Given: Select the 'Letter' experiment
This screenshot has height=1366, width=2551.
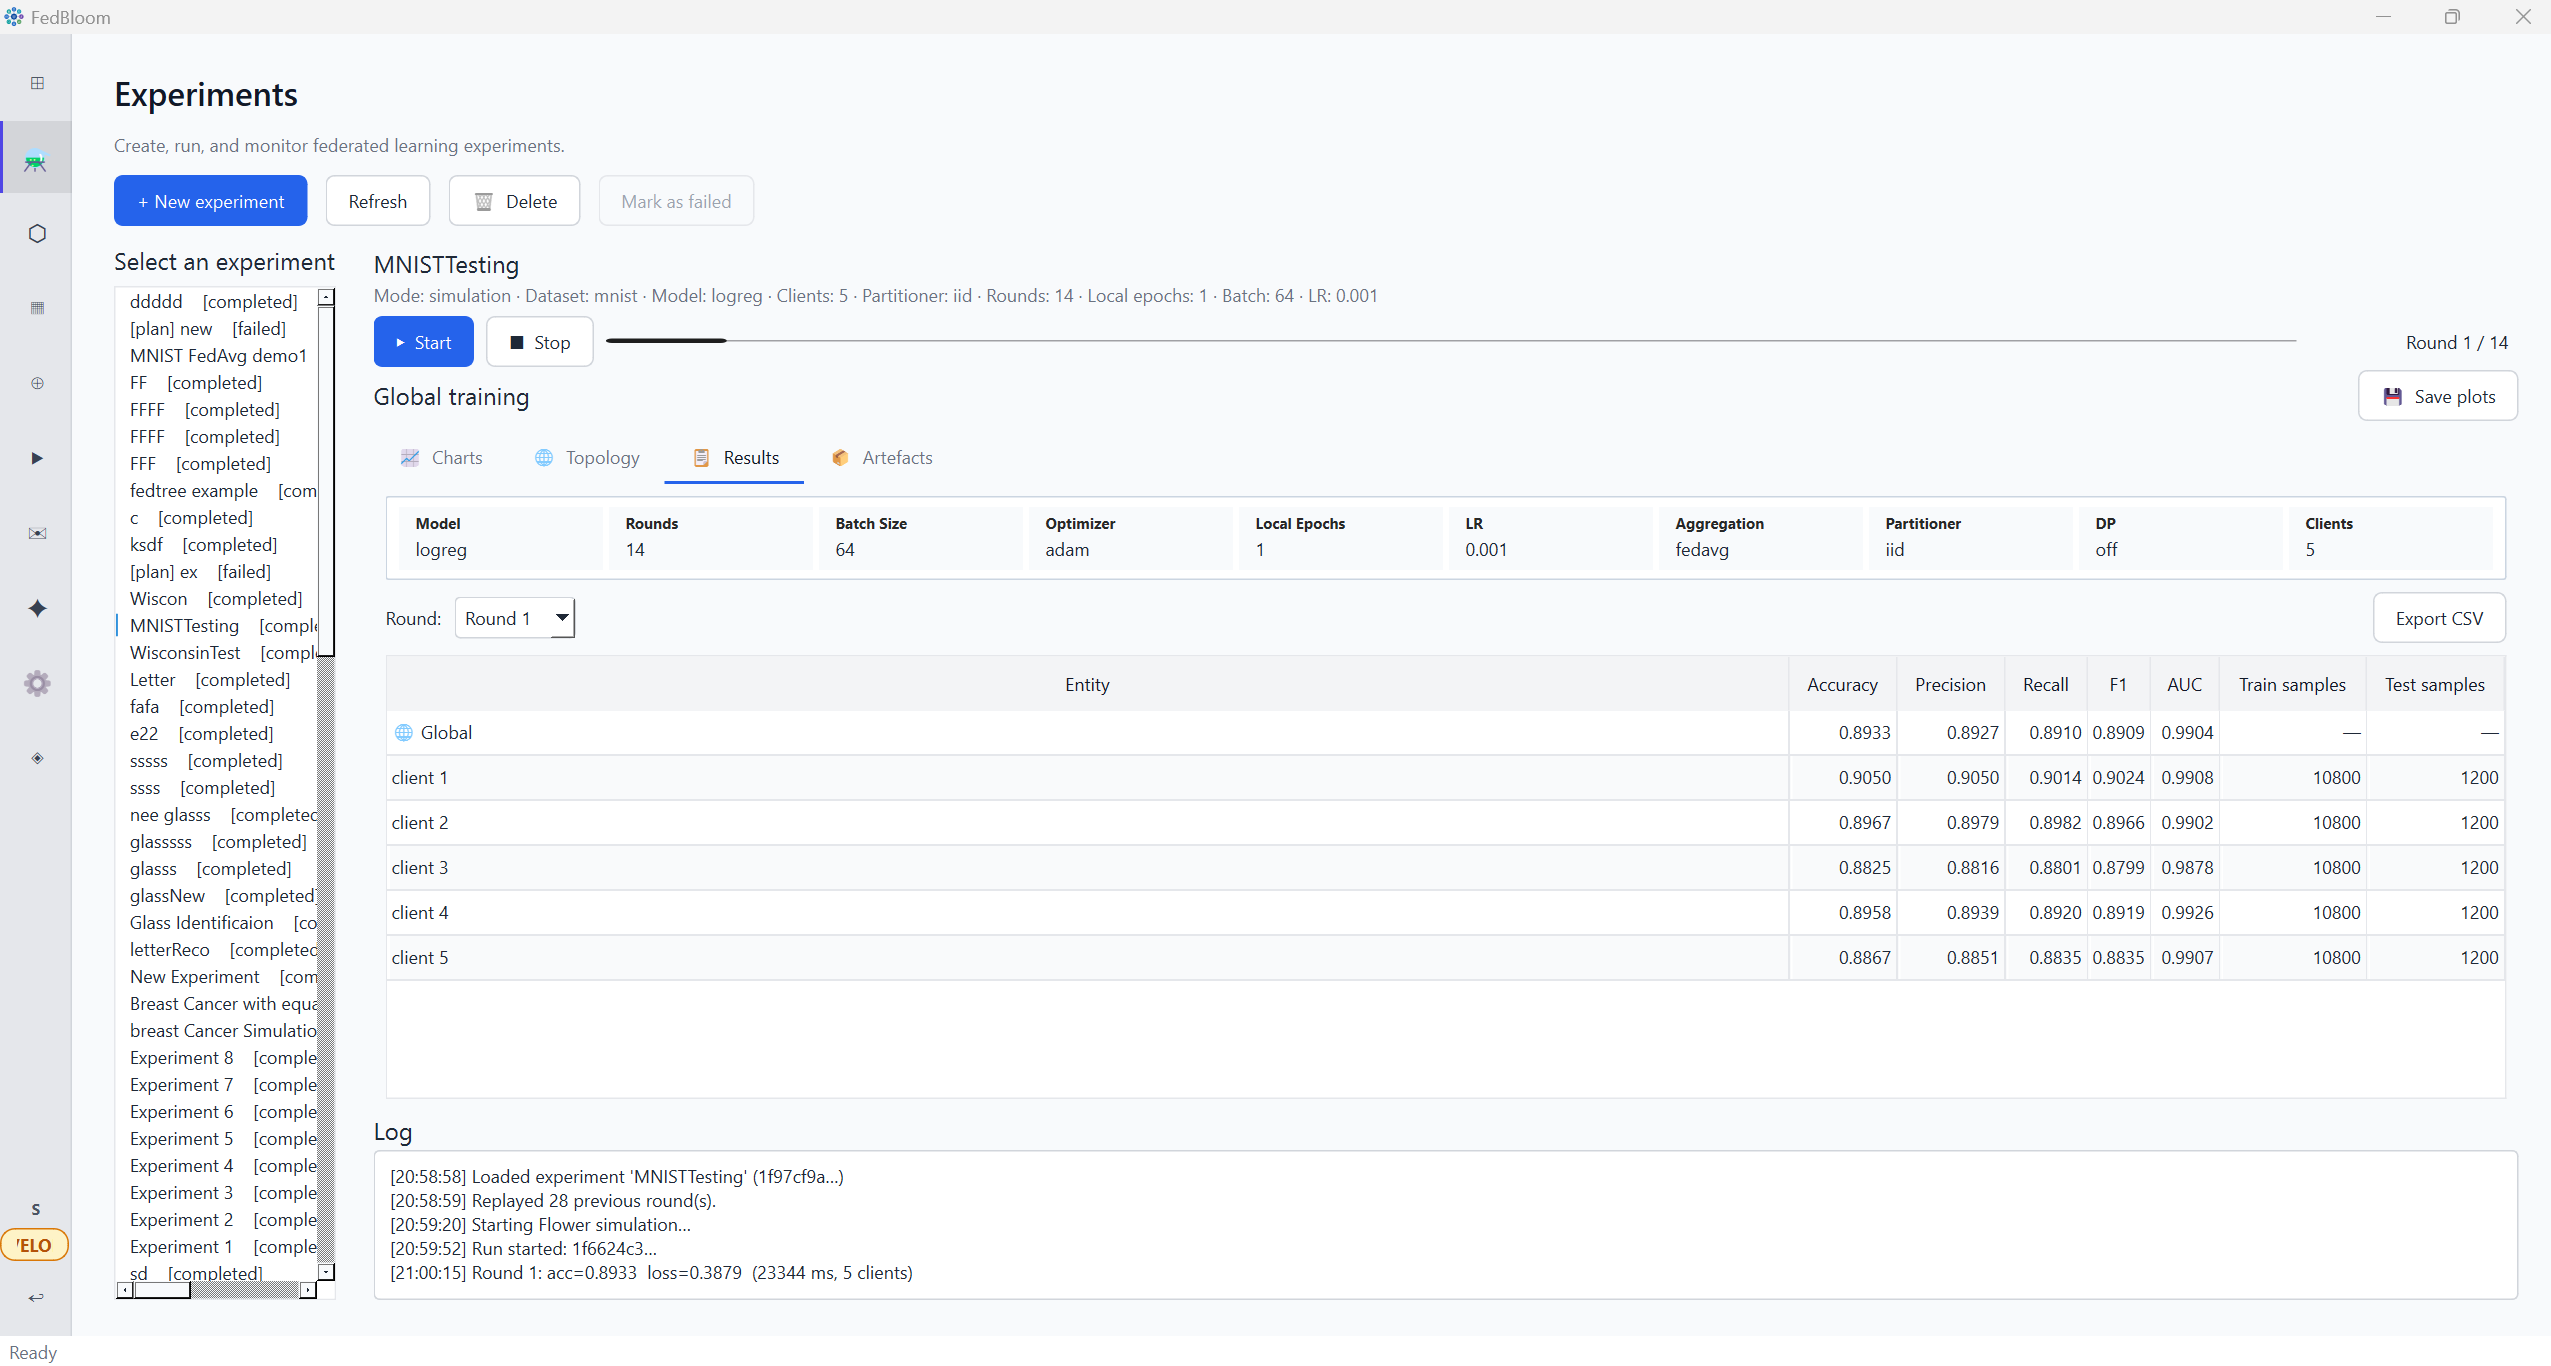Looking at the screenshot, I should click(217, 679).
